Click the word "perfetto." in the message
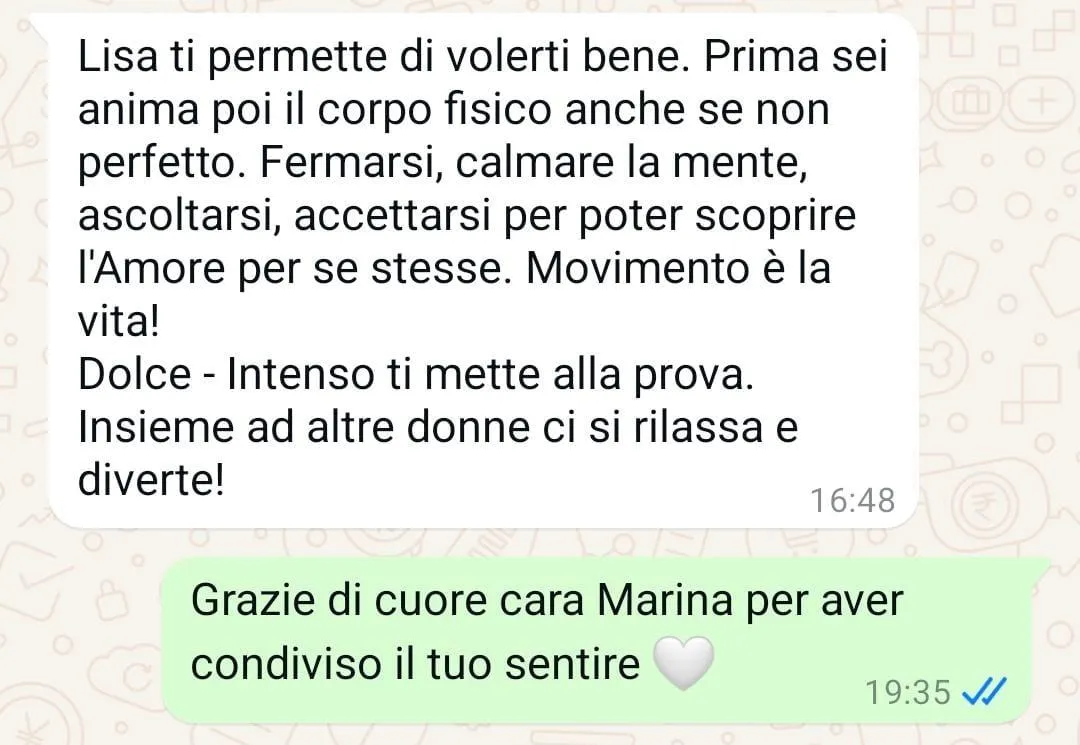 (163, 165)
